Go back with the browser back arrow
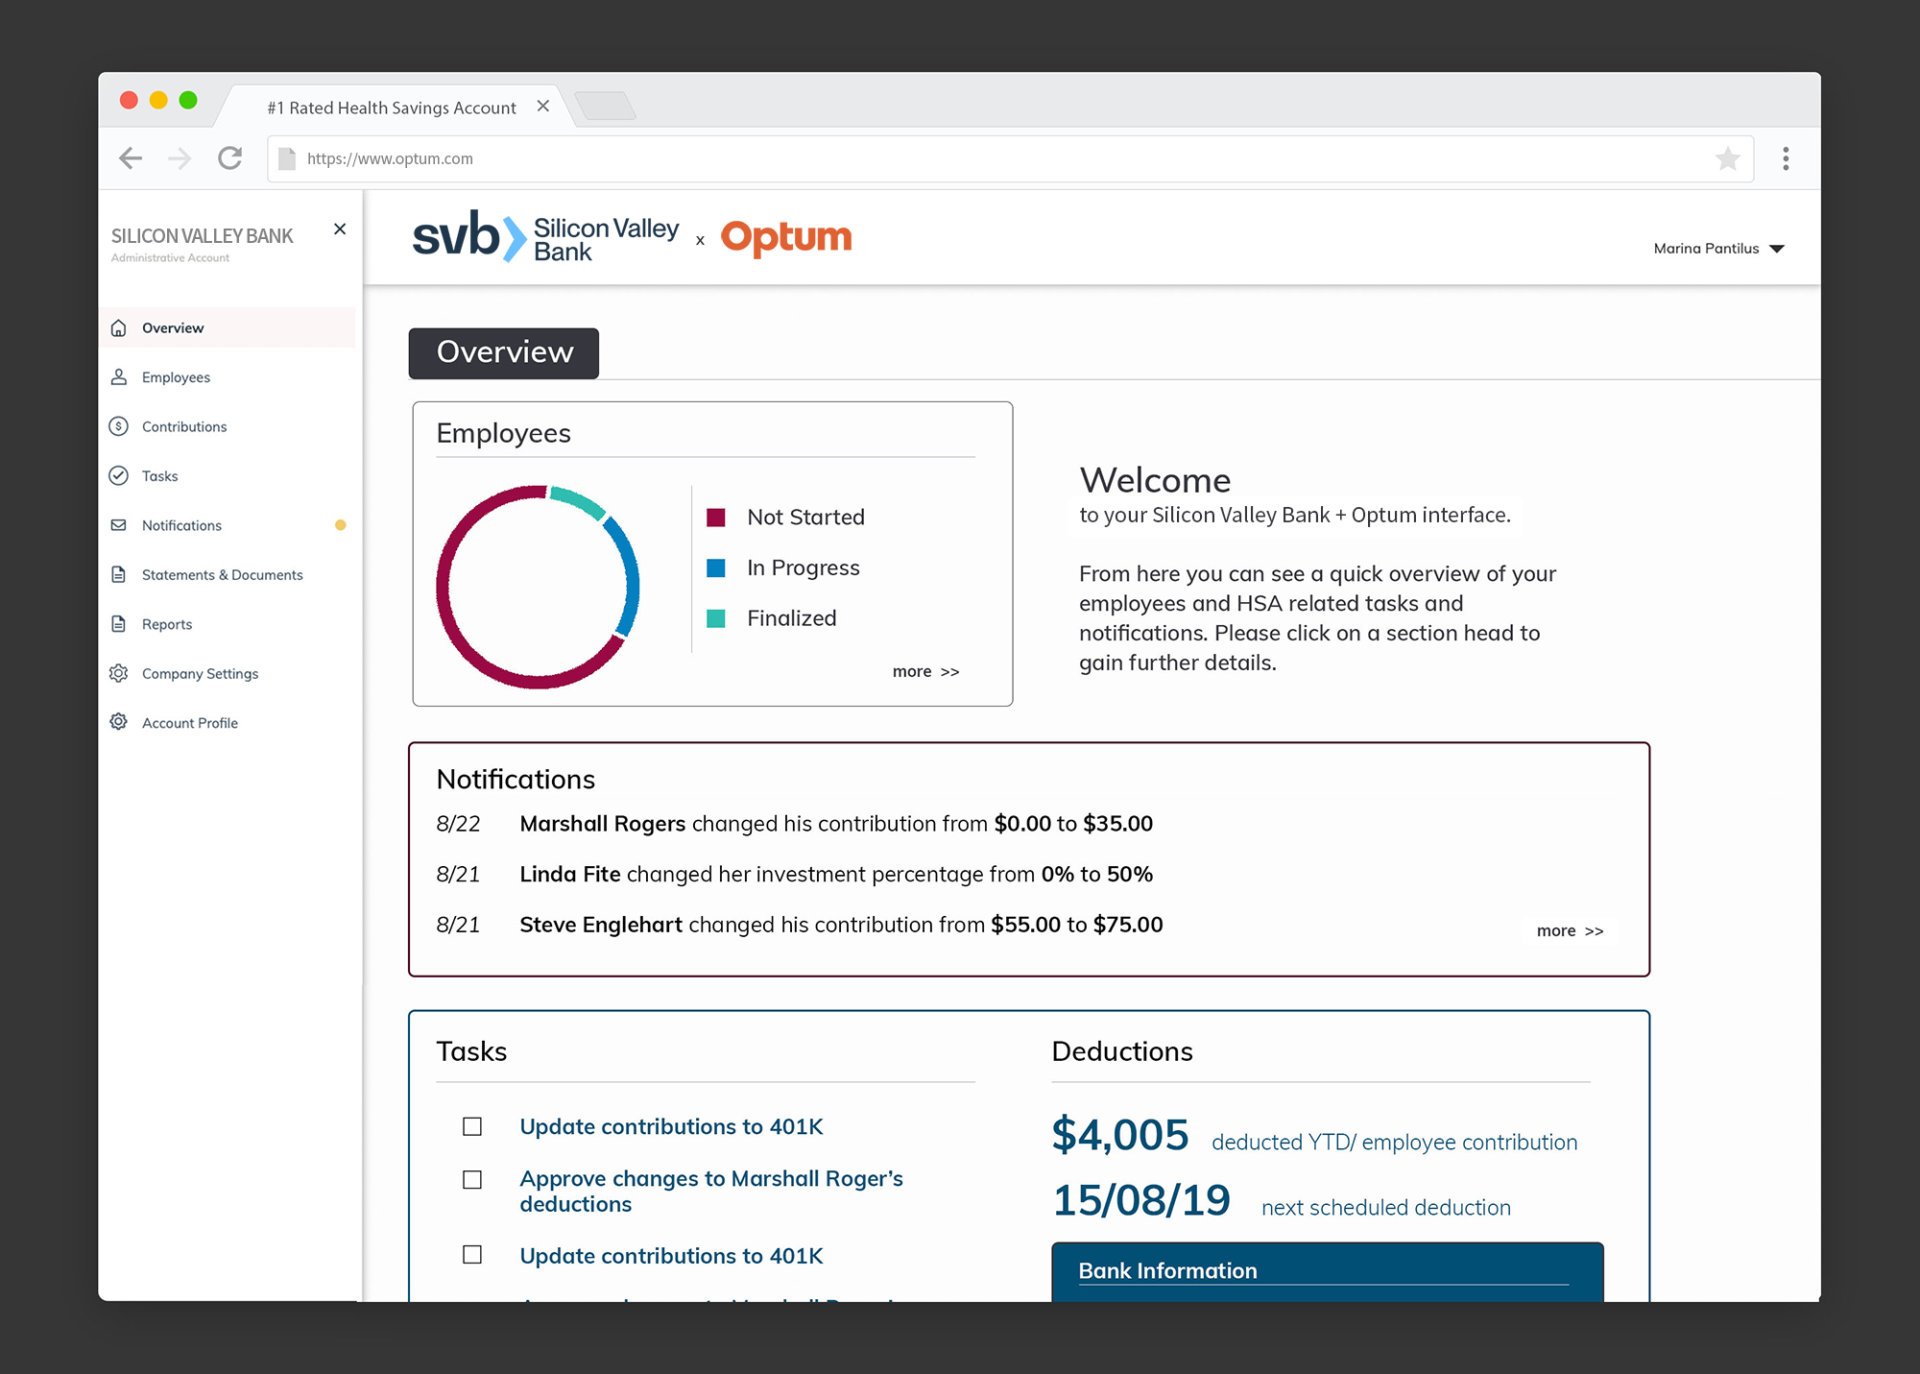This screenshot has width=1920, height=1374. [131, 158]
